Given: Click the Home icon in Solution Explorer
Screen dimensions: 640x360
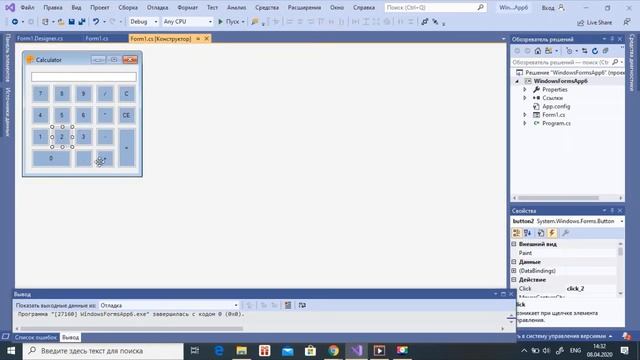Looking at the screenshot, I should point(538,51).
